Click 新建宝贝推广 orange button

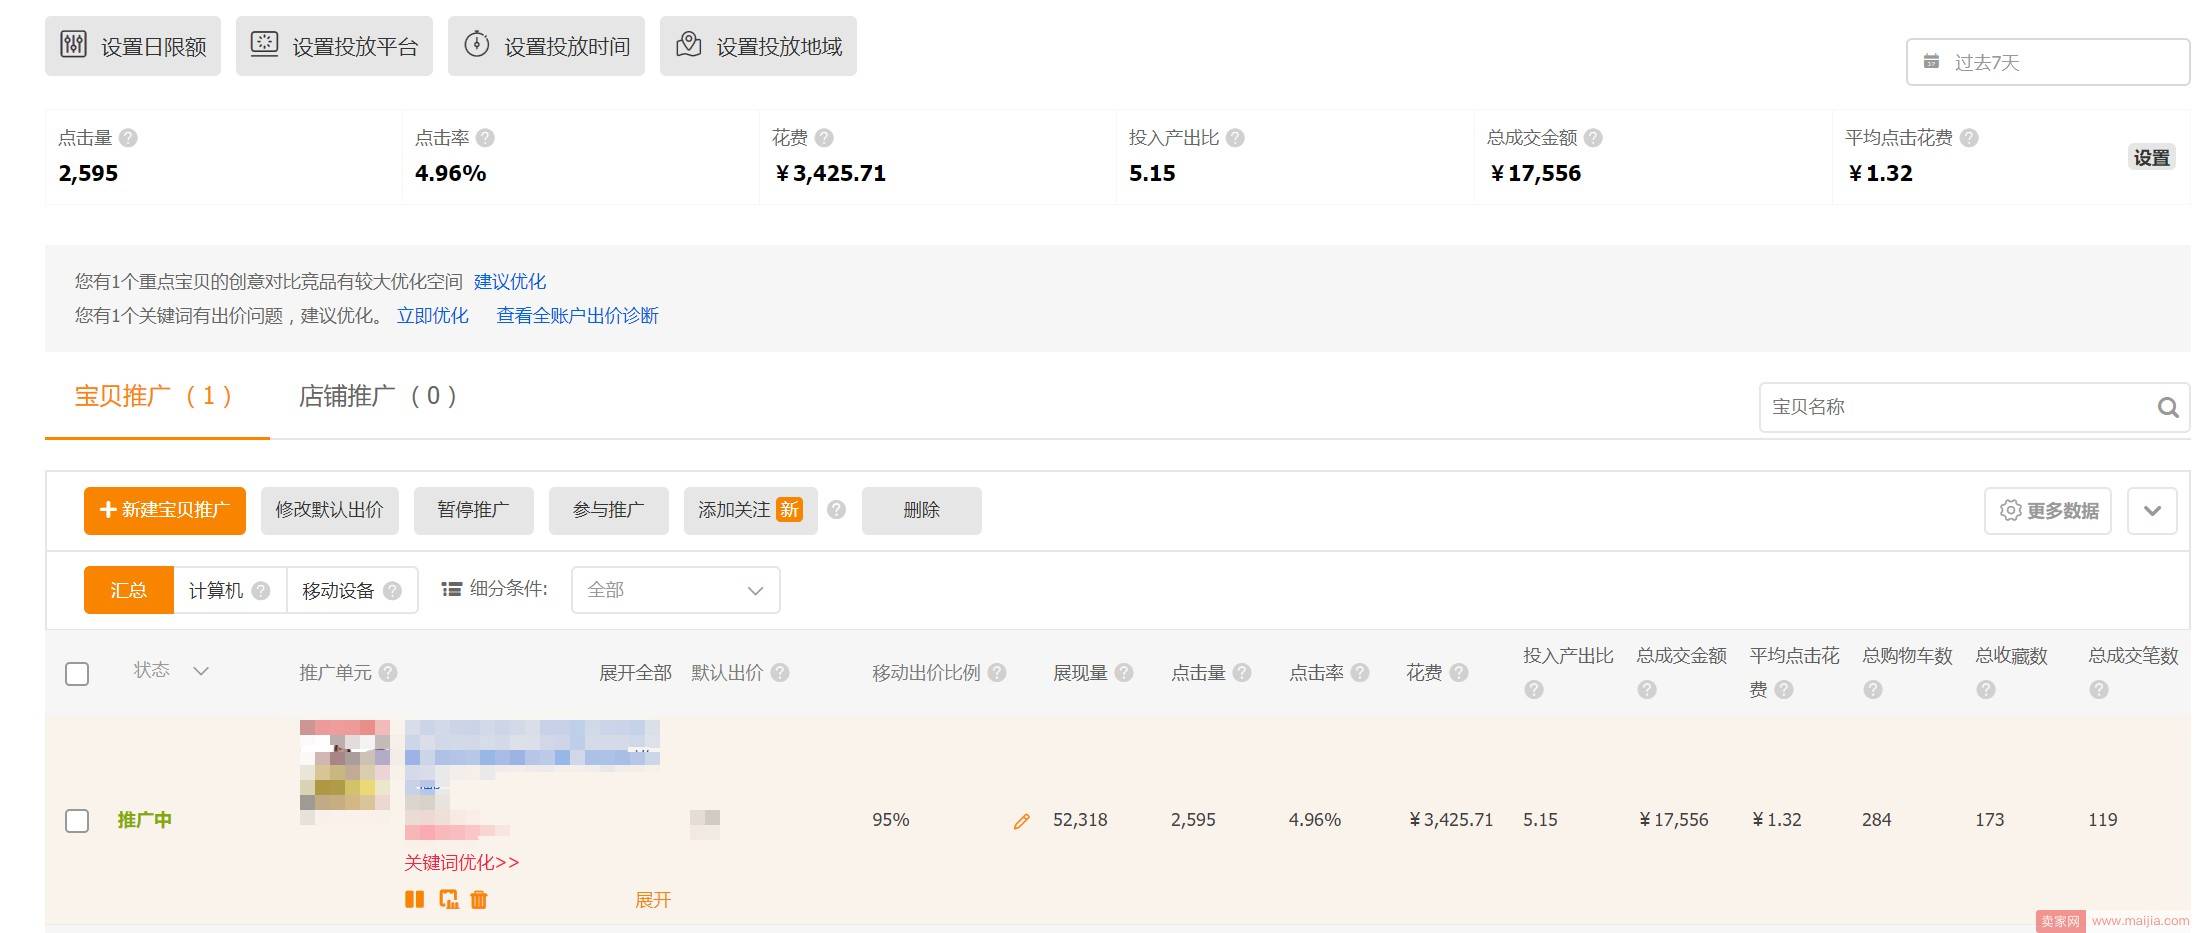(x=165, y=510)
